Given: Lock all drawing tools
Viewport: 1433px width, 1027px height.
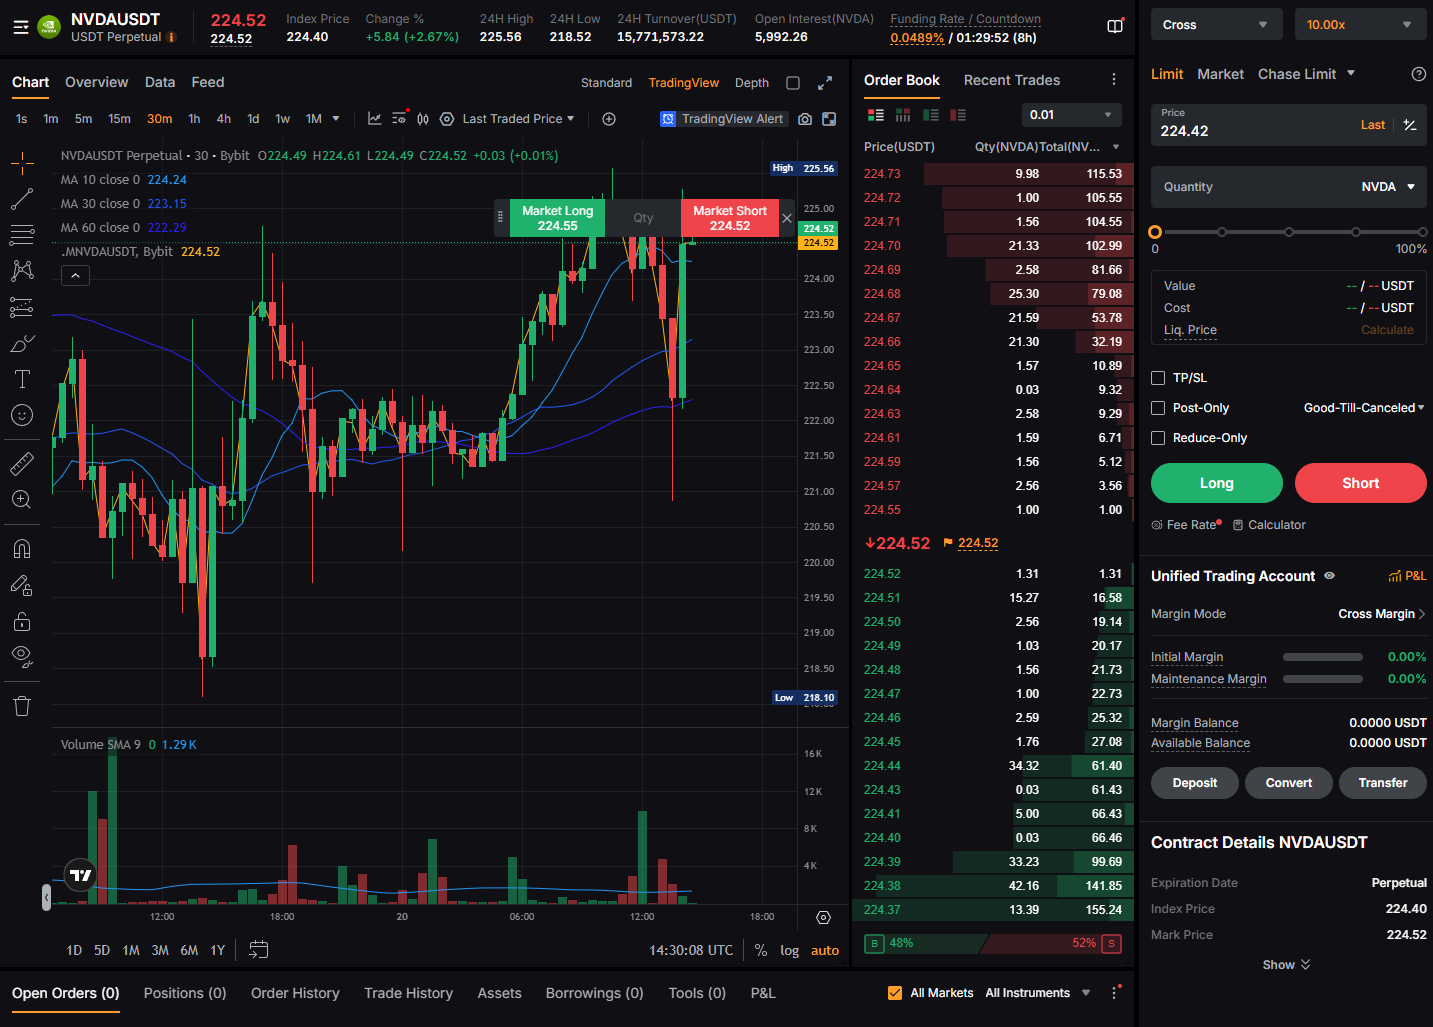Looking at the screenshot, I should 22,621.
